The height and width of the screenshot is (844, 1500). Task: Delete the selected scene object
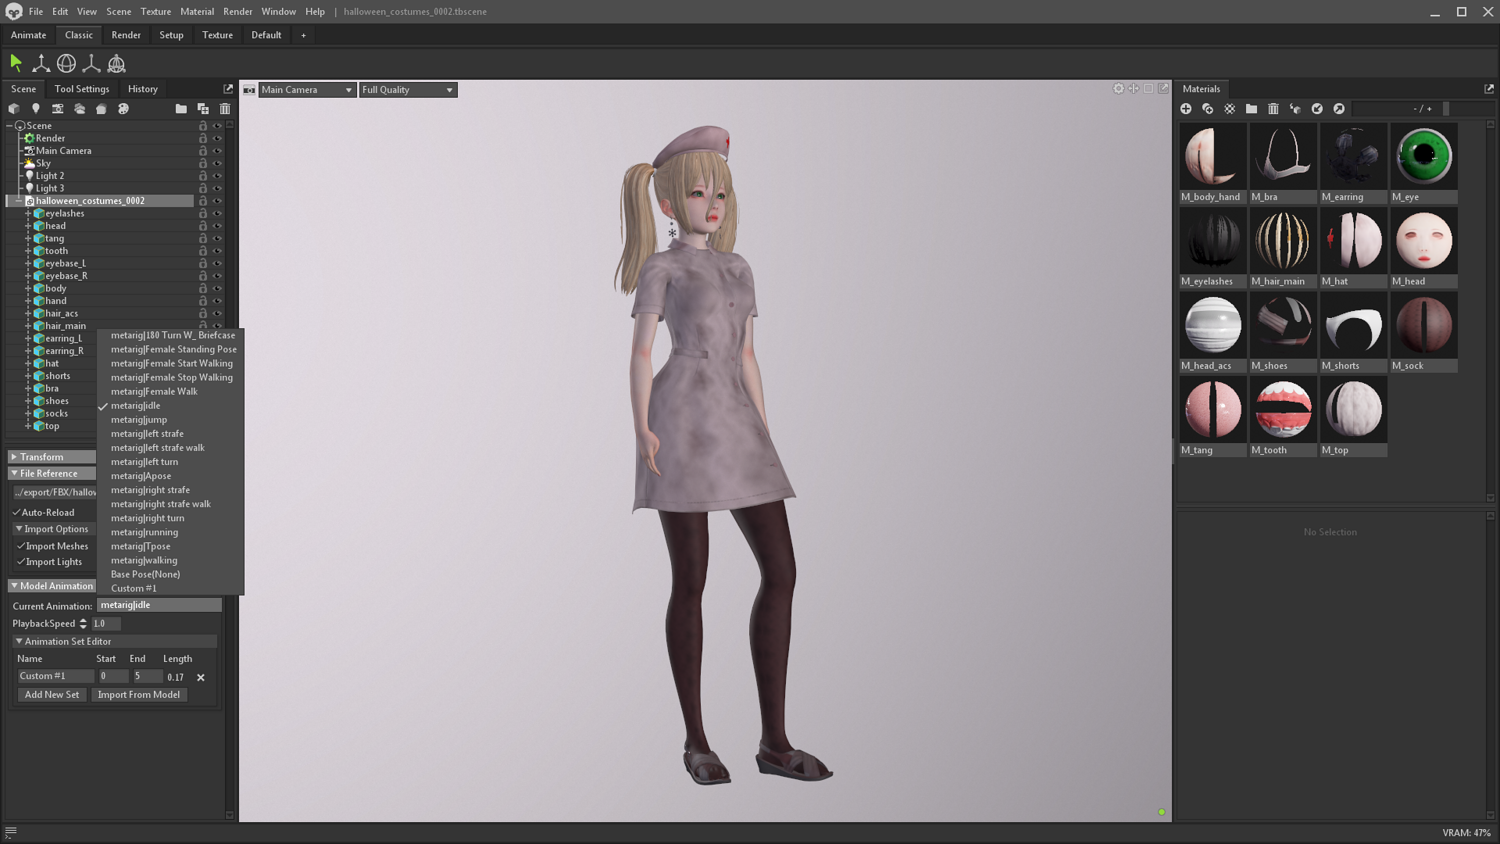225,109
